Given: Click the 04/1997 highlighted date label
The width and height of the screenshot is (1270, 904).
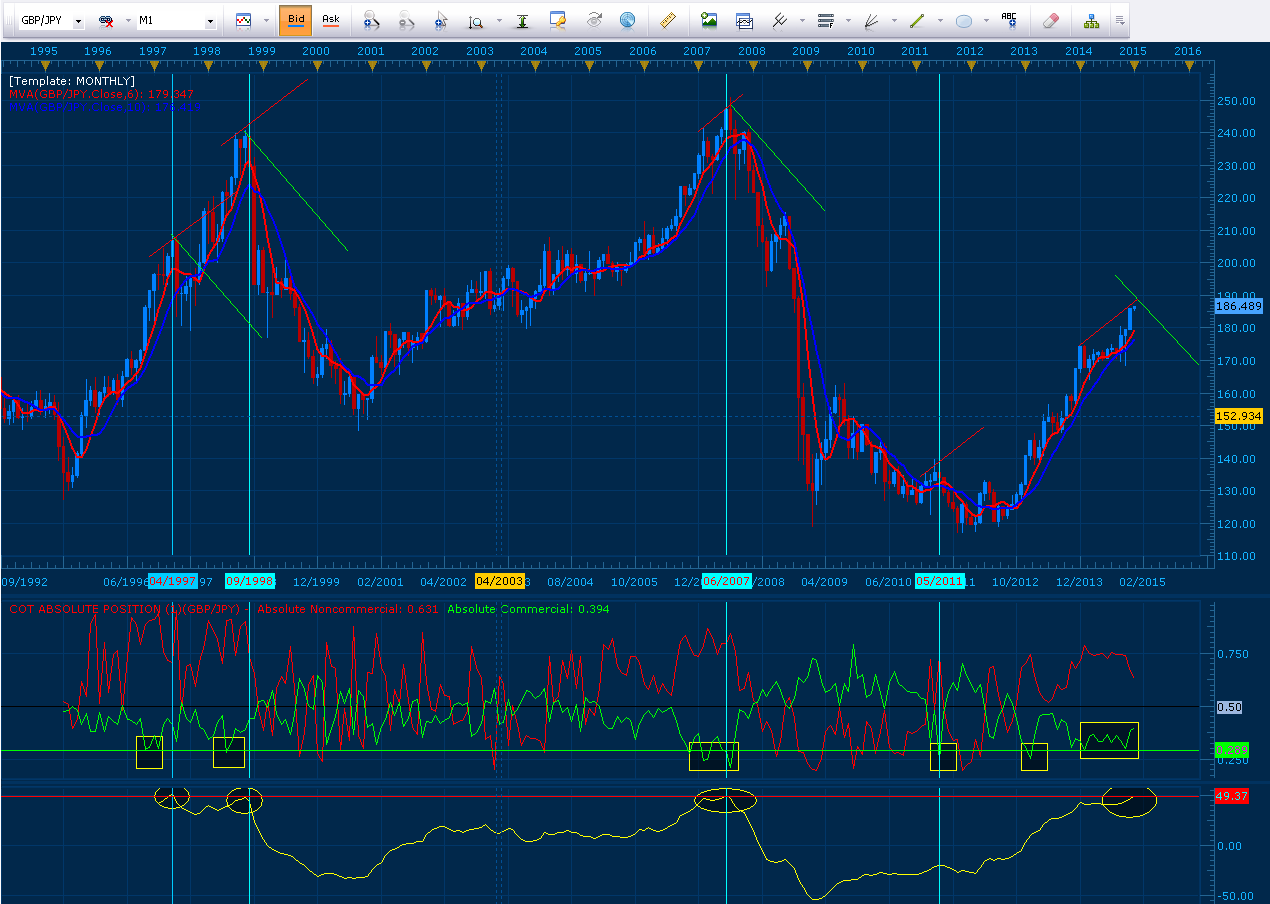Looking at the screenshot, I should tap(173, 581).
